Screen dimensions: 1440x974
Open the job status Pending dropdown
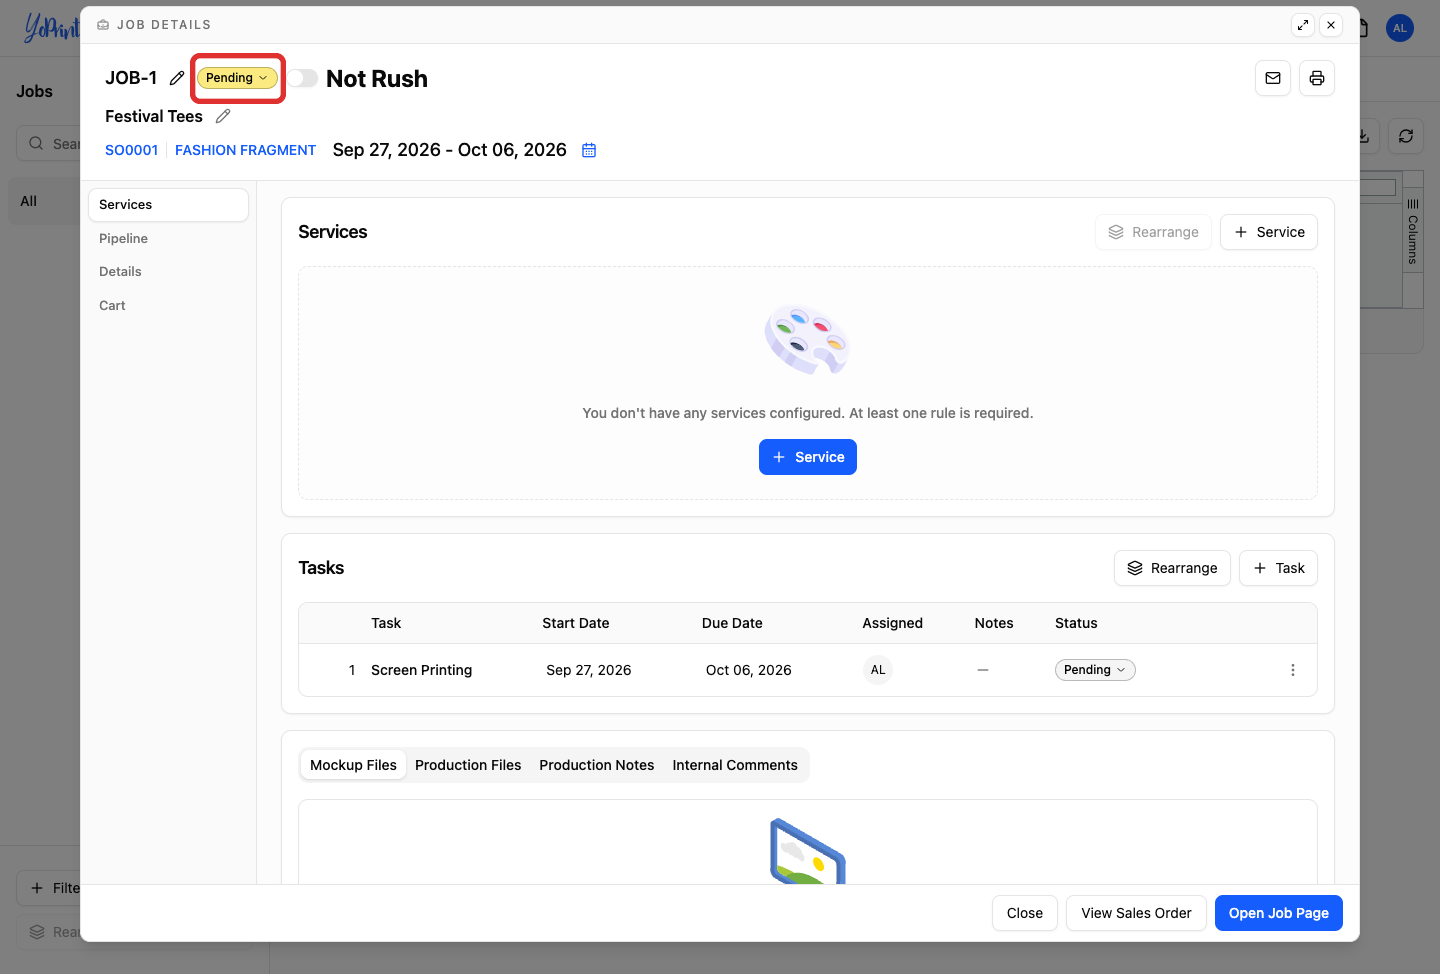pos(237,78)
